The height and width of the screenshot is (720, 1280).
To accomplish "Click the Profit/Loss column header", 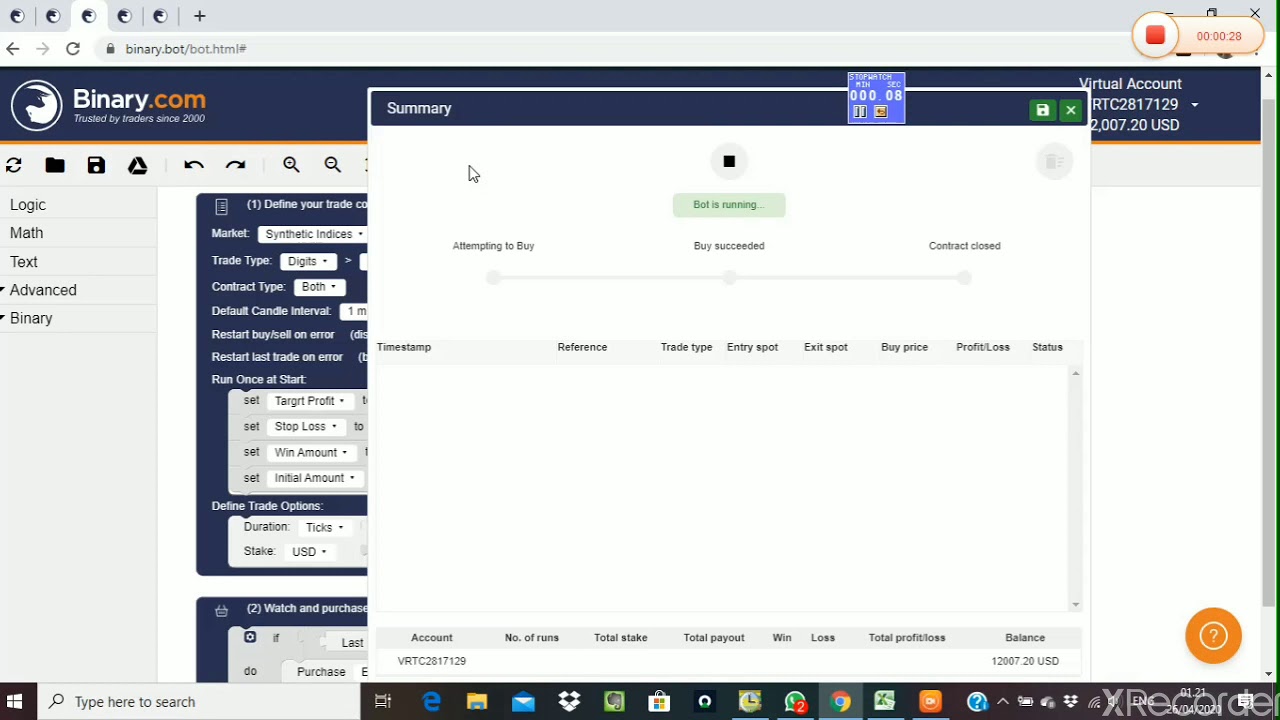I will click(x=983, y=347).
